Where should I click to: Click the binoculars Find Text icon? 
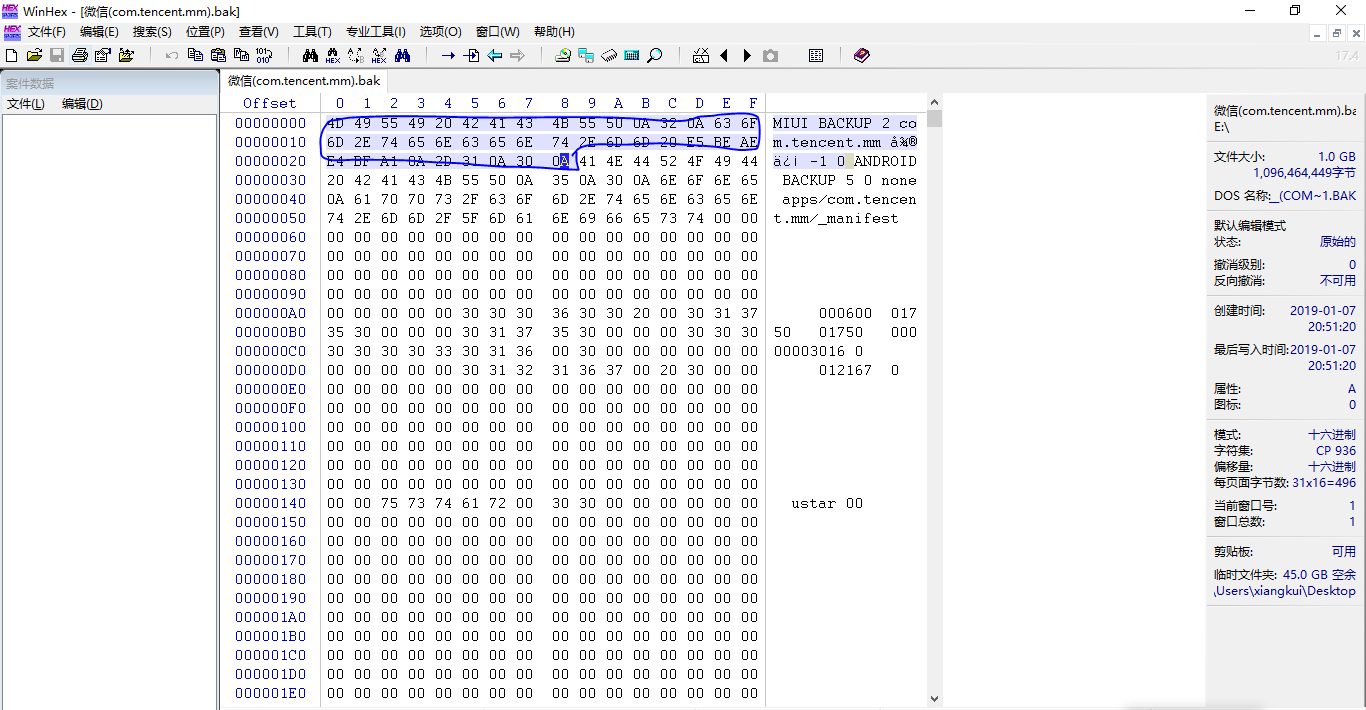click(310, 55)
